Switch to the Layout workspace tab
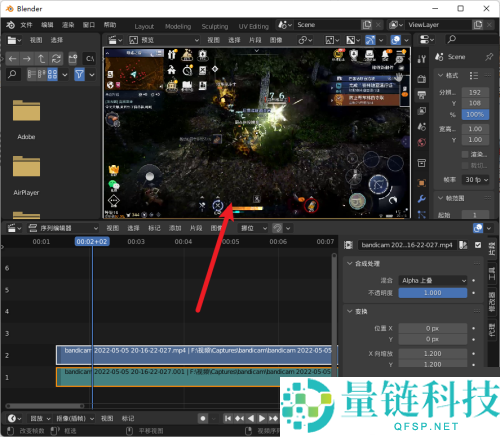 144,26
